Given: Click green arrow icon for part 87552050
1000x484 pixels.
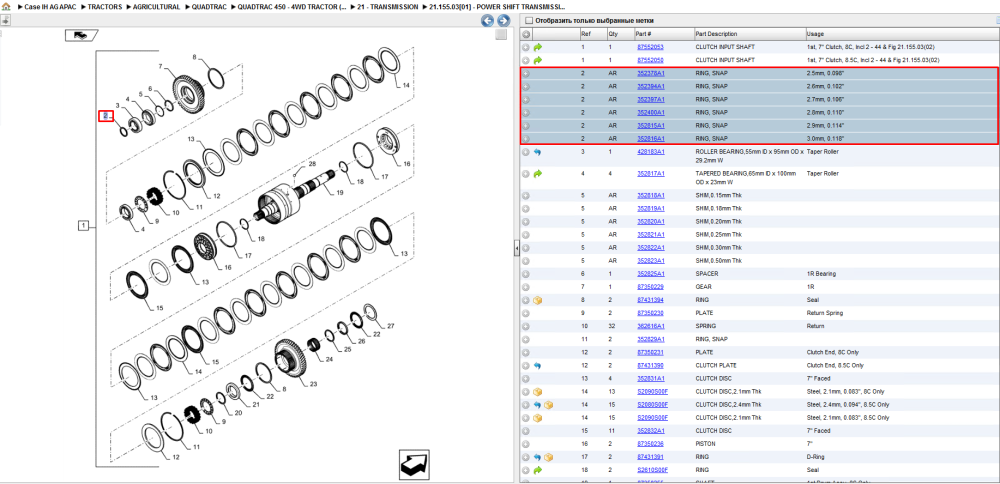Looking at the screenshot, I should coord(538,60).
